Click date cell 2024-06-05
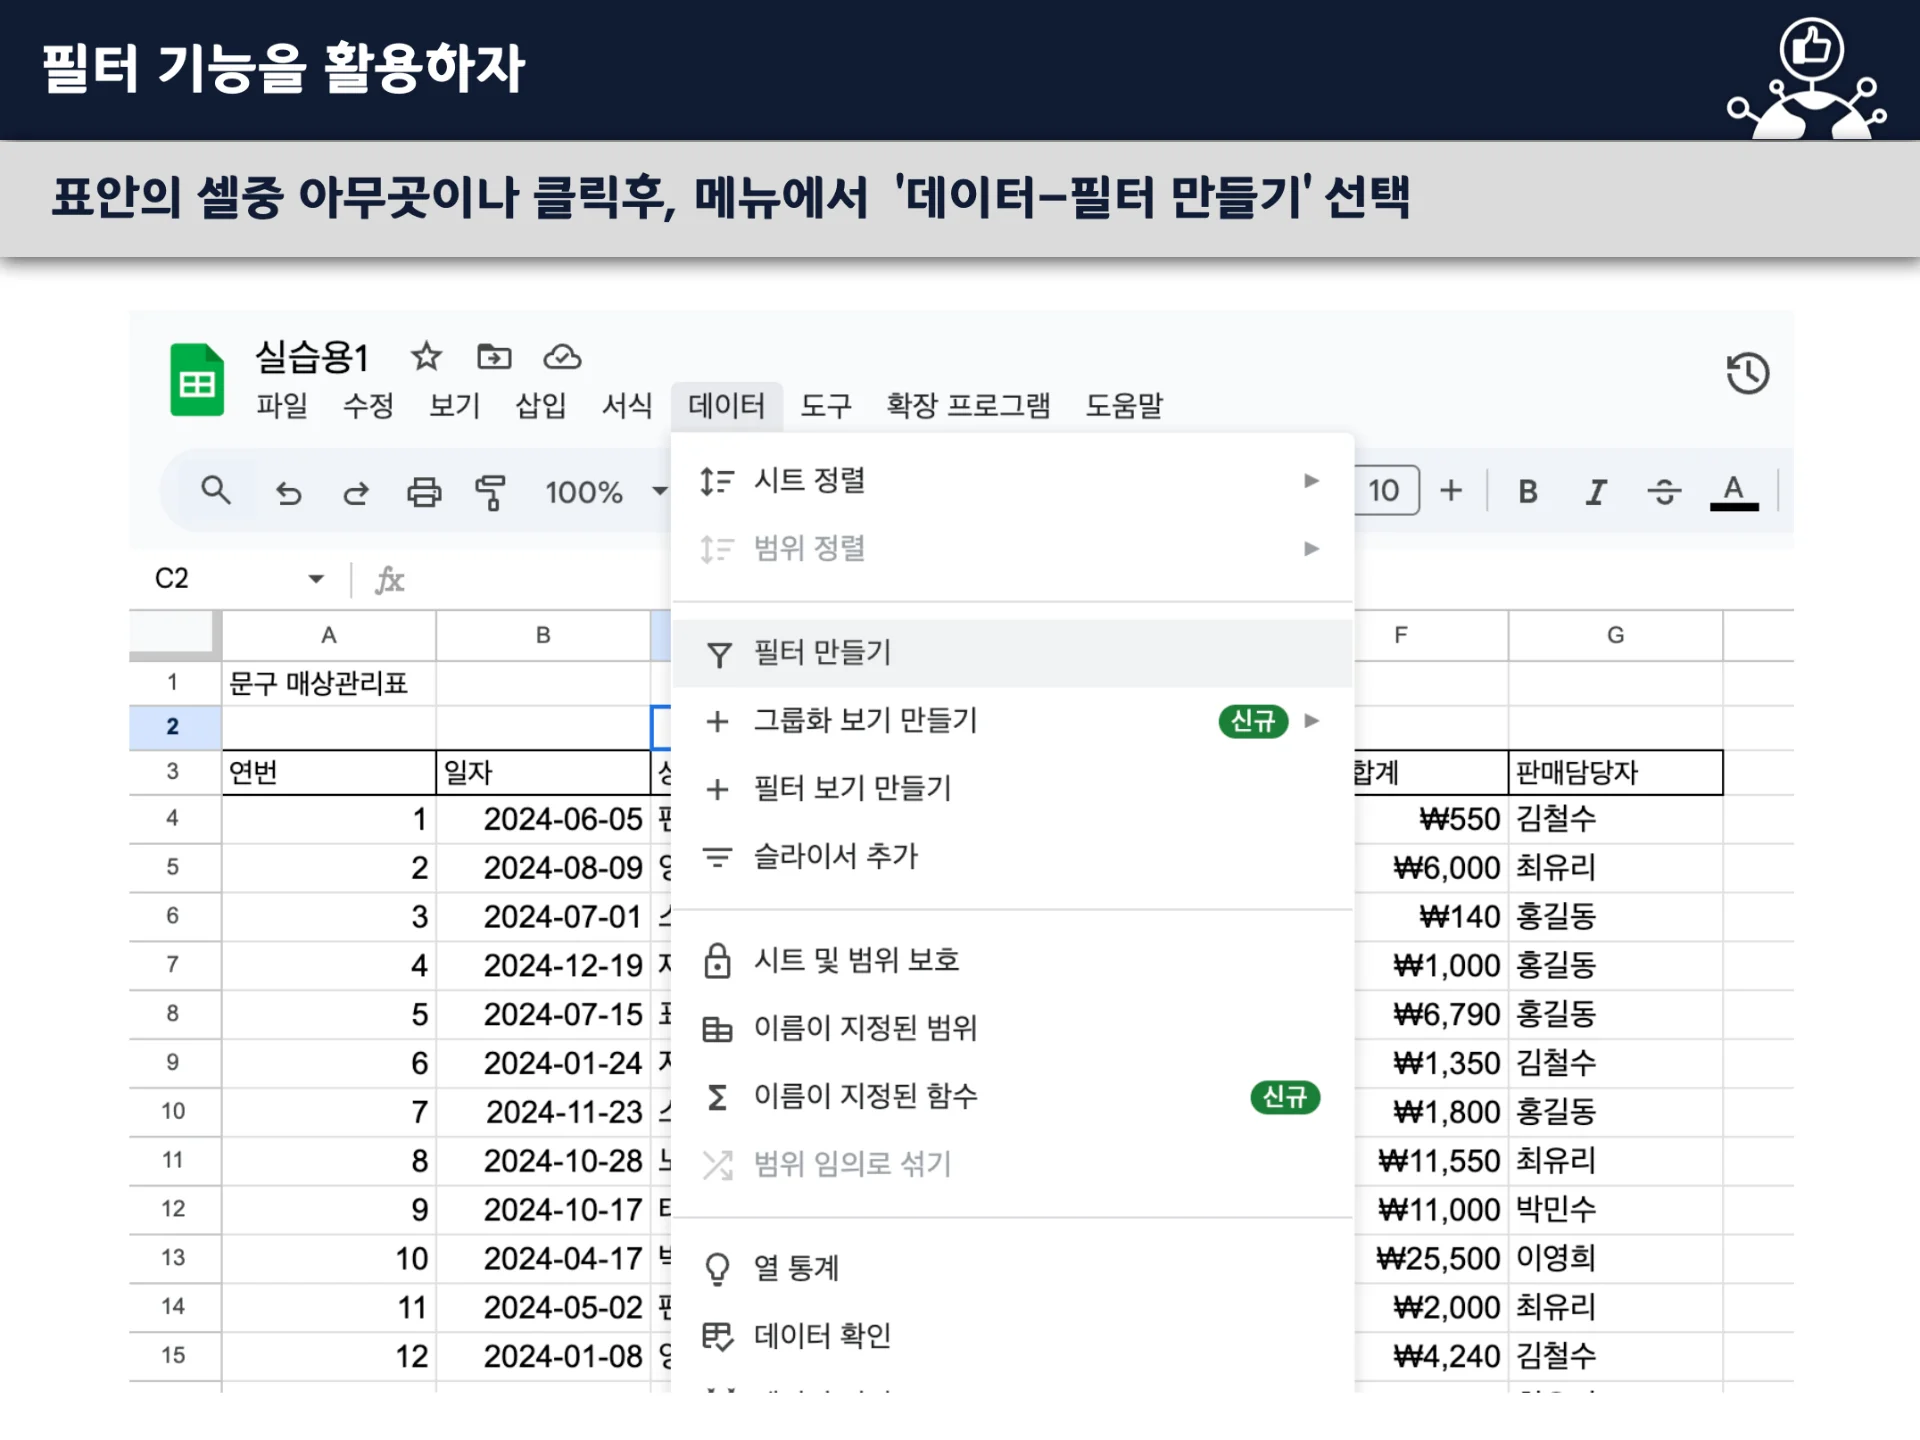This screenshot has height=1440, width=1920. point(543,819)
